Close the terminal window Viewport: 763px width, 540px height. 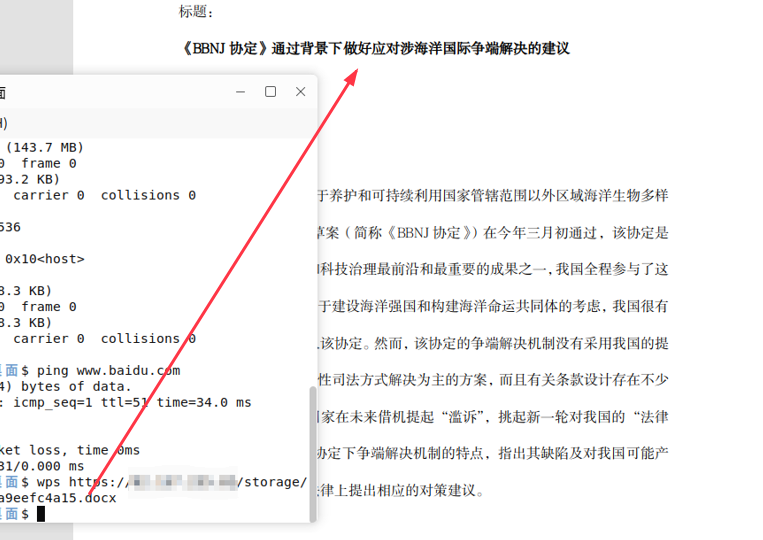(x=300, y=92)
